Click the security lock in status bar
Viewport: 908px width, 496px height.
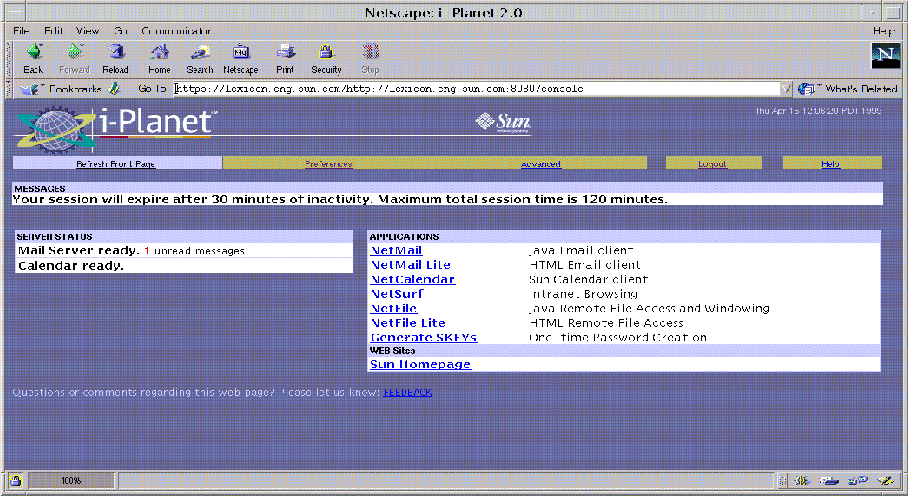click(16, 480)
